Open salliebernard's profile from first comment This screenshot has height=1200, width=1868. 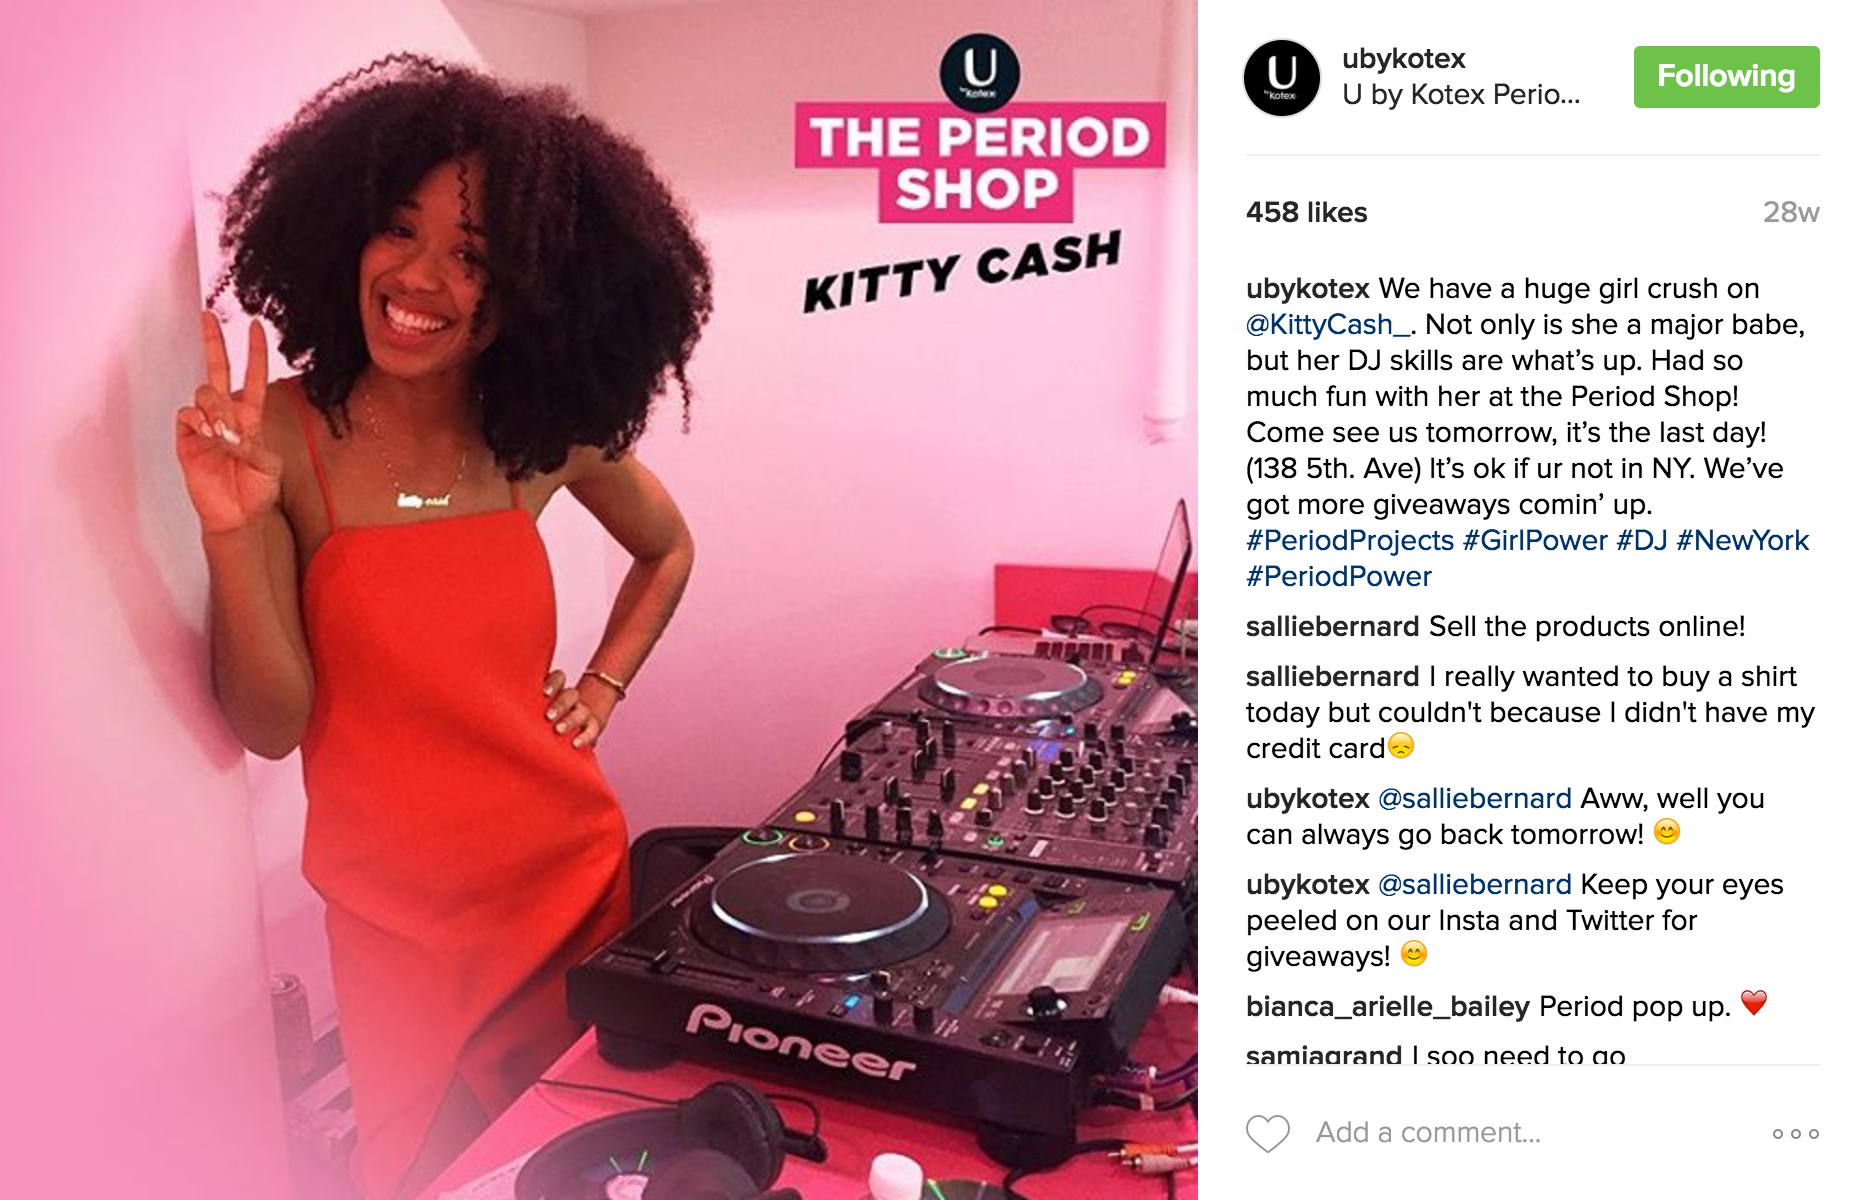[x=1332, y=626]
